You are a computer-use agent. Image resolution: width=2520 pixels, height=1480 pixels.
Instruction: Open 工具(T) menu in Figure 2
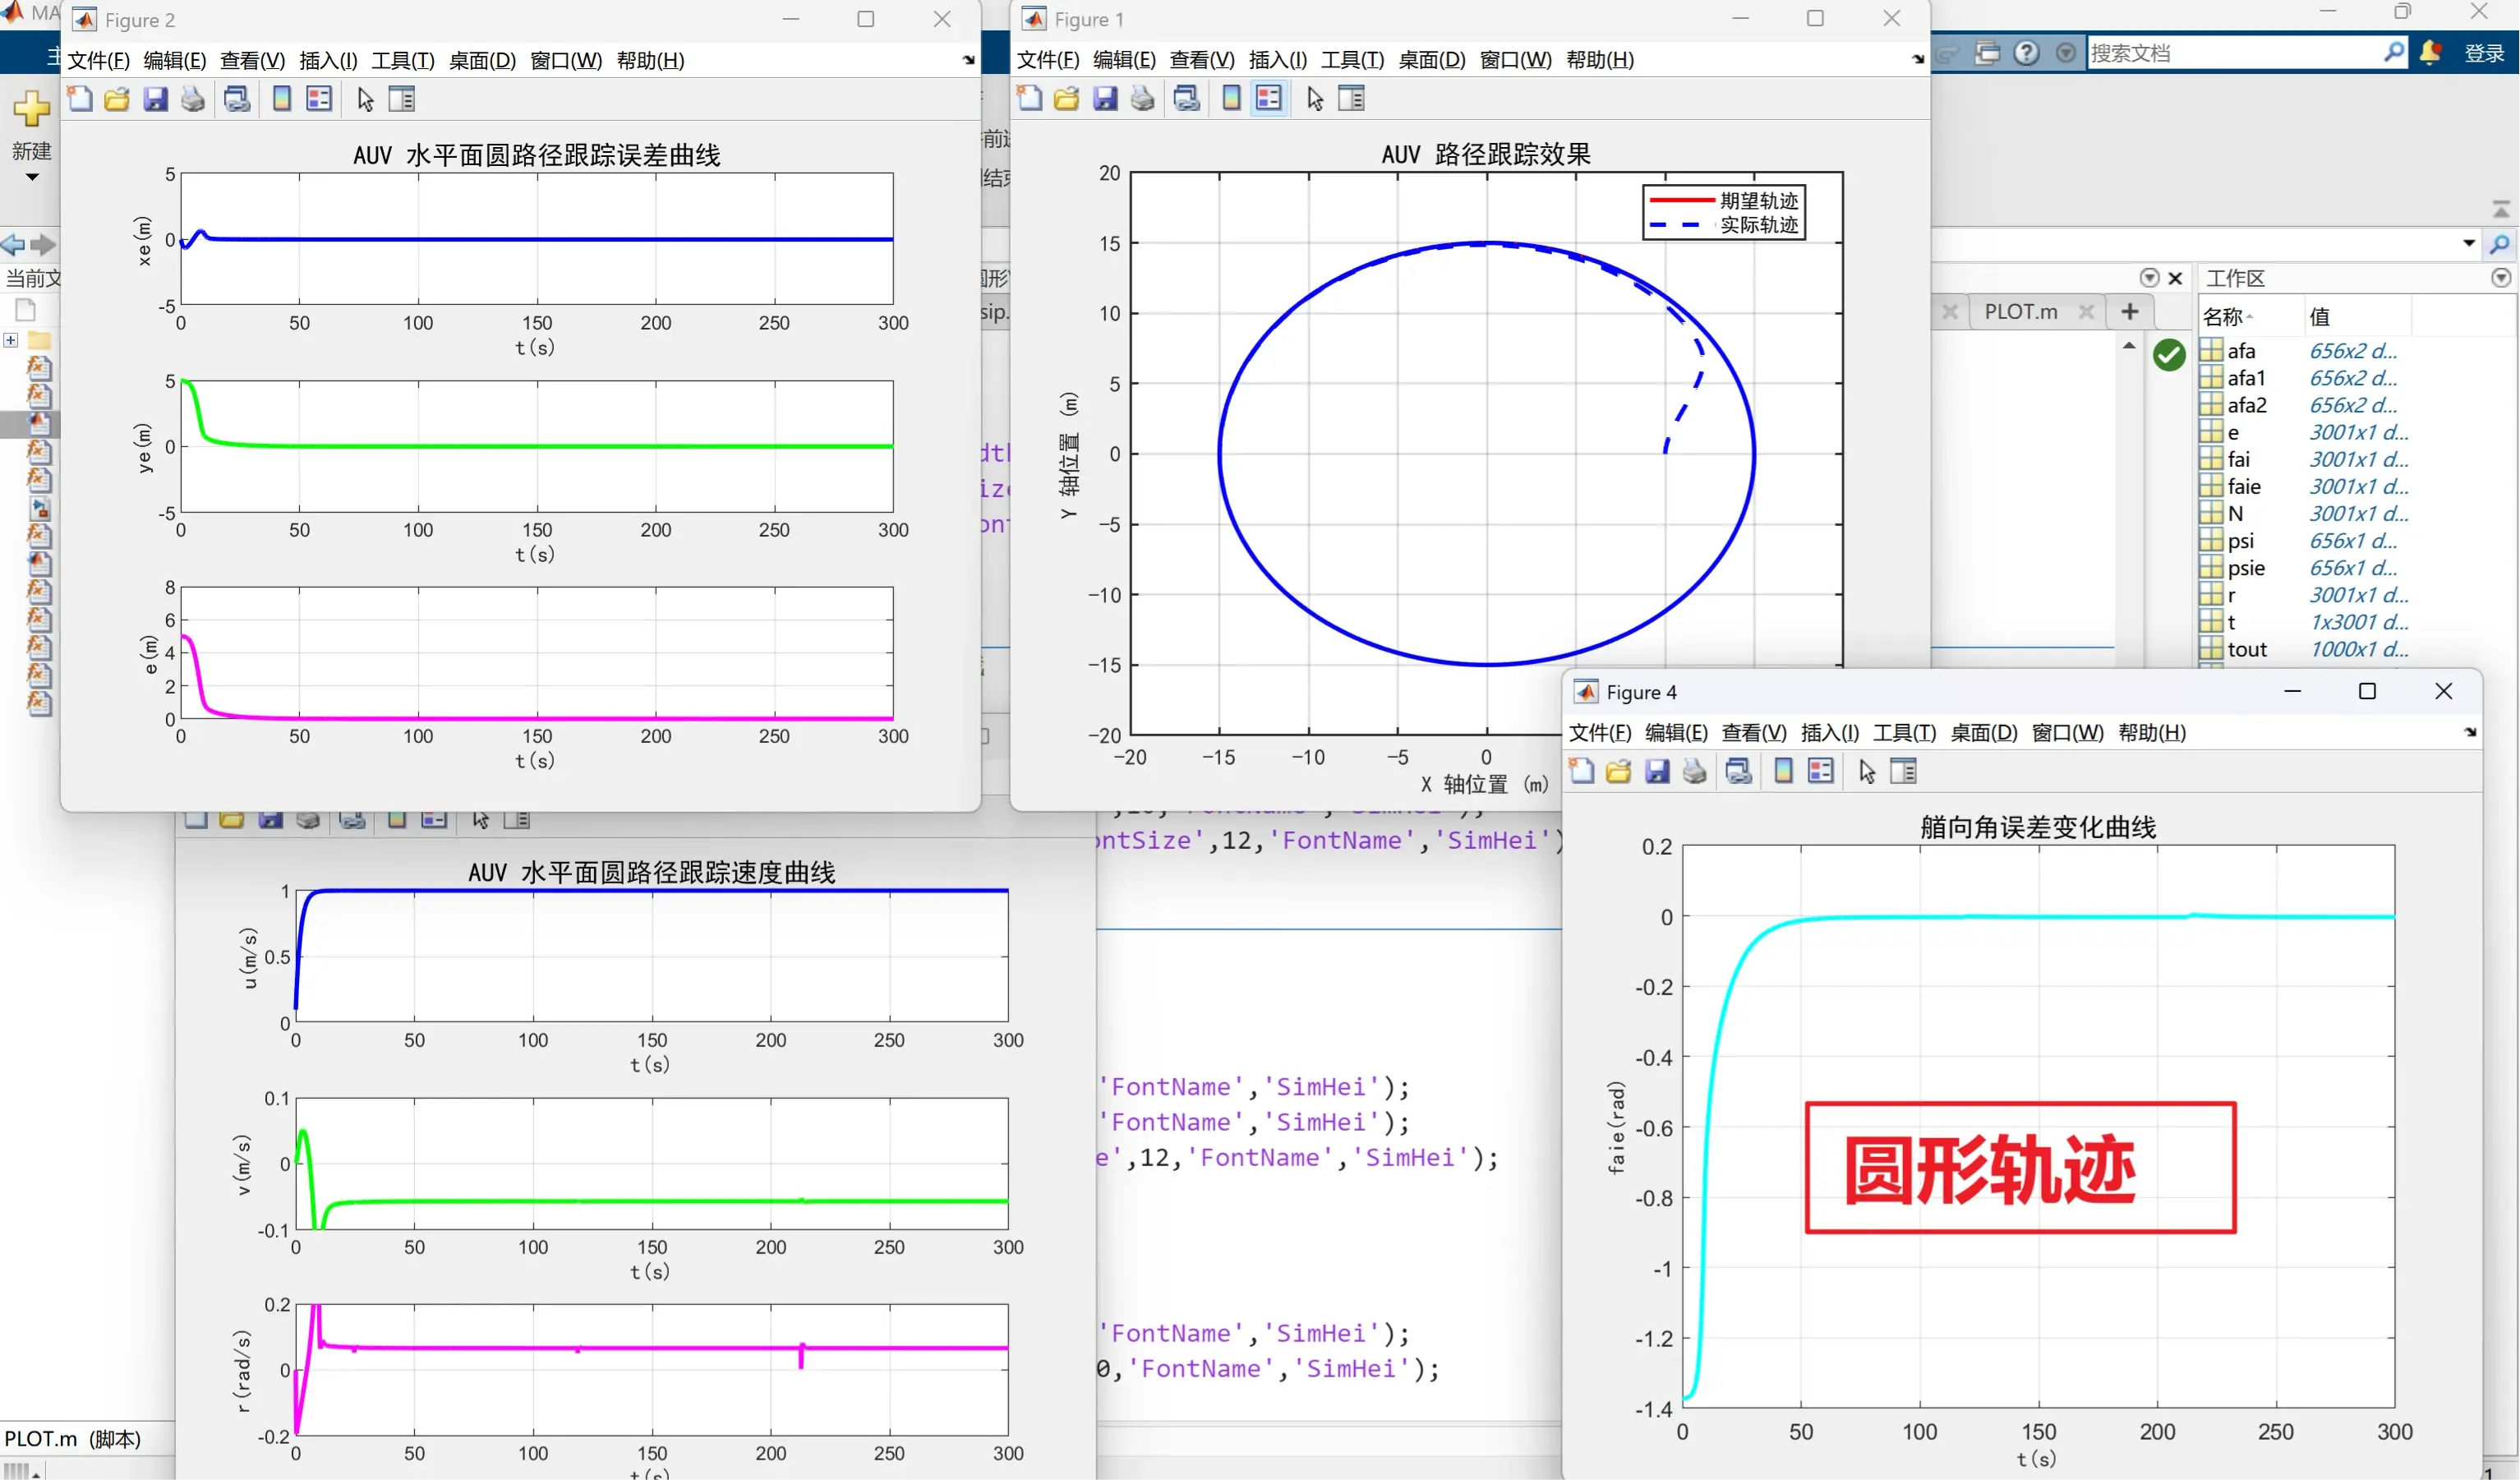coord(403,60)
